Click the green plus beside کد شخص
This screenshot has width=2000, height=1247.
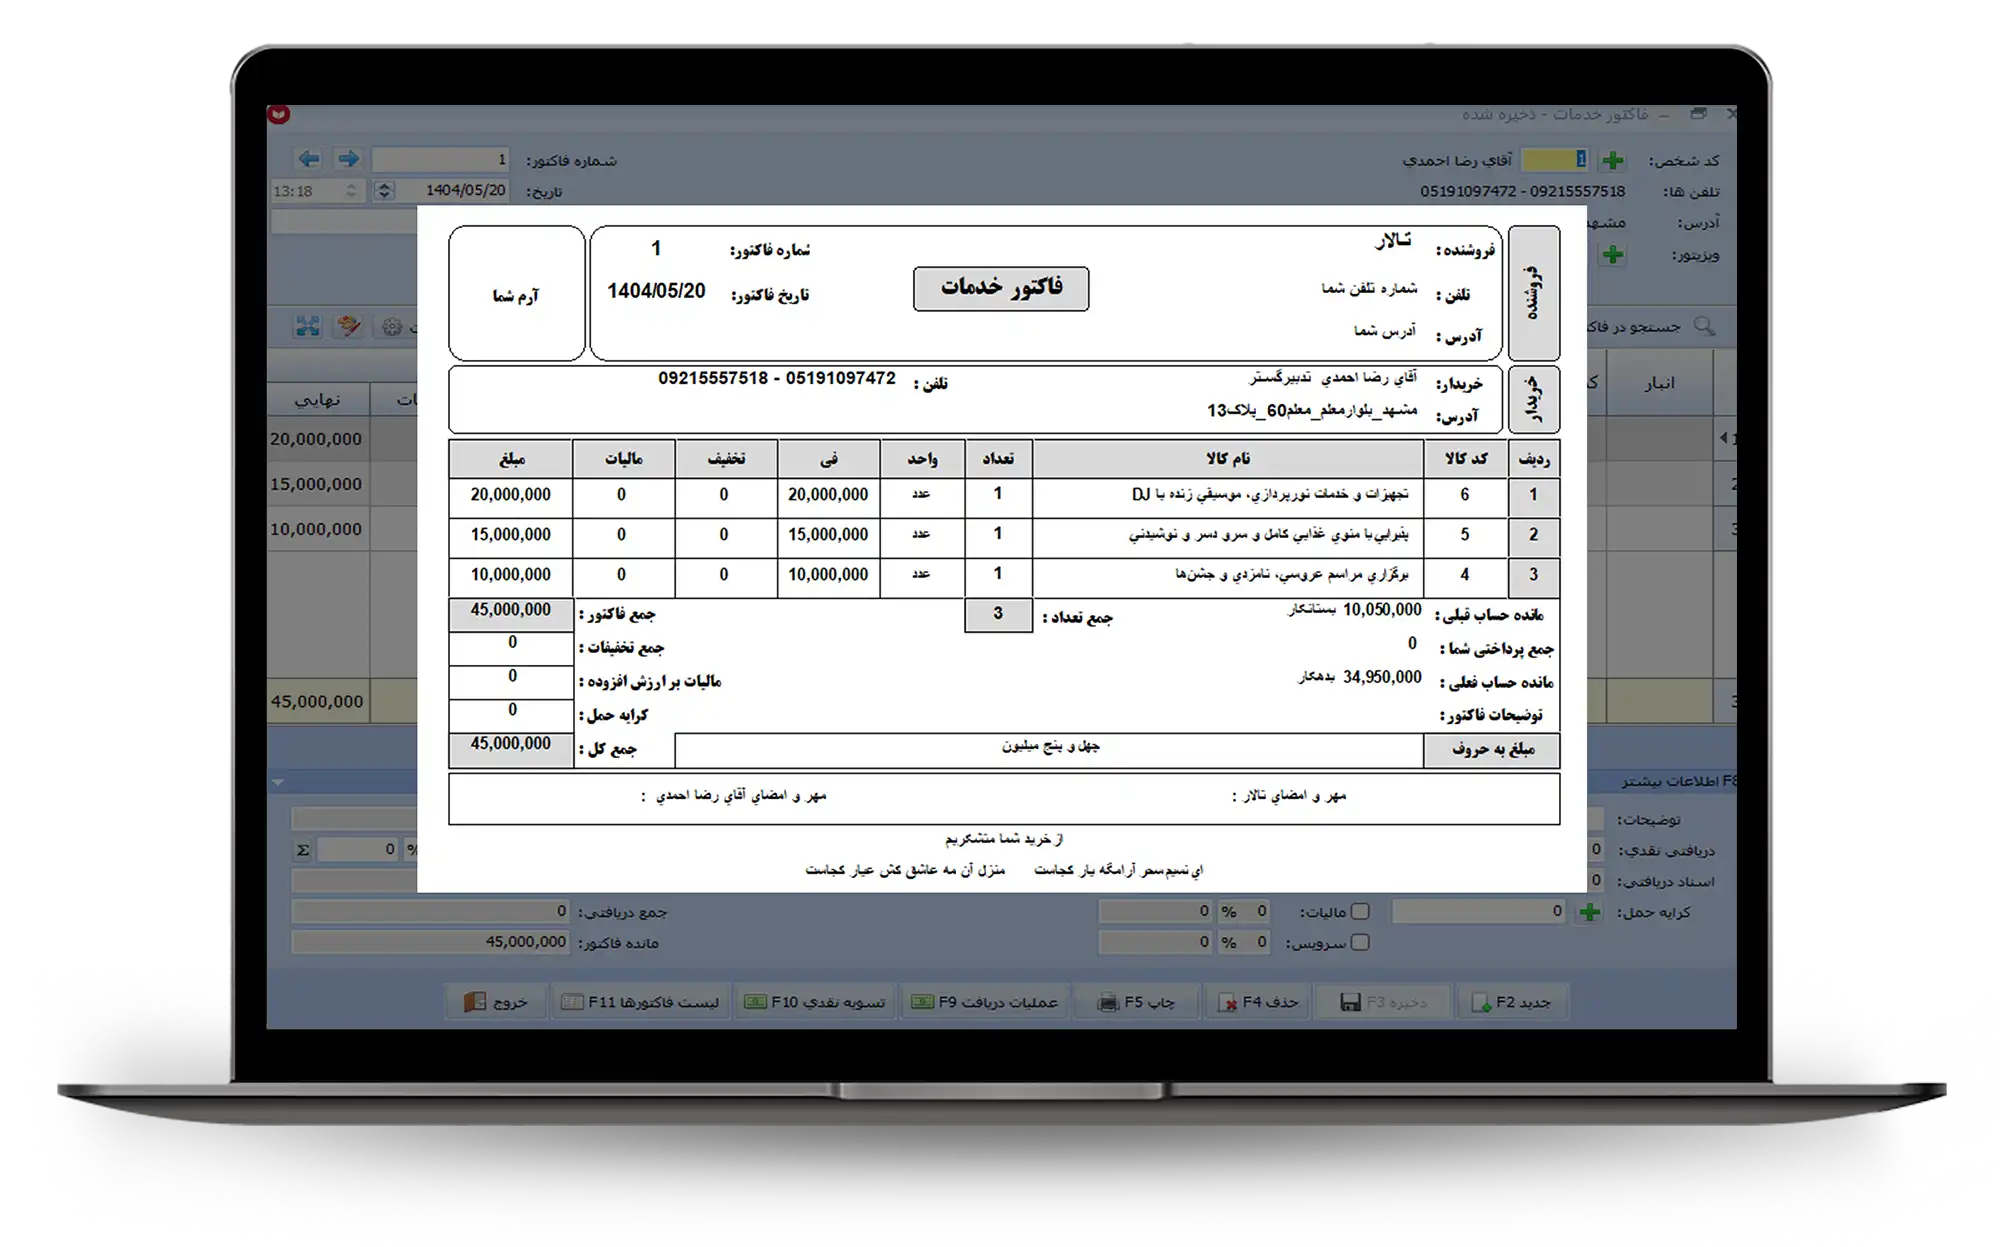click(1612, 160)
